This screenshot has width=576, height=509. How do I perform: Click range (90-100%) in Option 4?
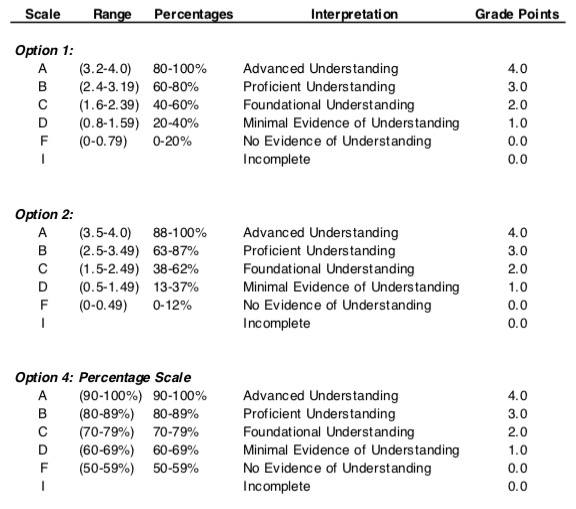111,396
